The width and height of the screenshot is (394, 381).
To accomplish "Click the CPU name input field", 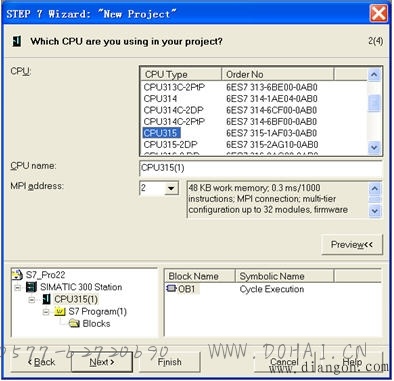I will (x=261, y=168).
